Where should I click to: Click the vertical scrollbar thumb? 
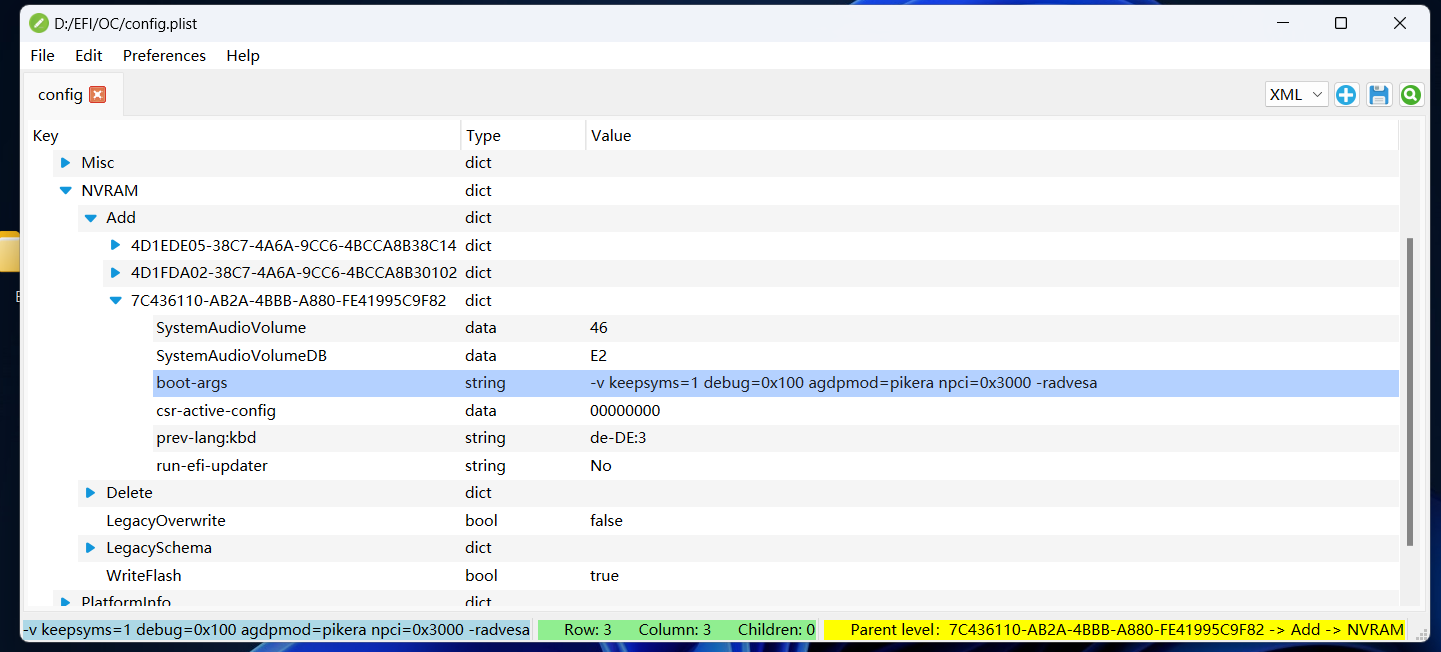pyautogui.click(x=1410, y=391)
